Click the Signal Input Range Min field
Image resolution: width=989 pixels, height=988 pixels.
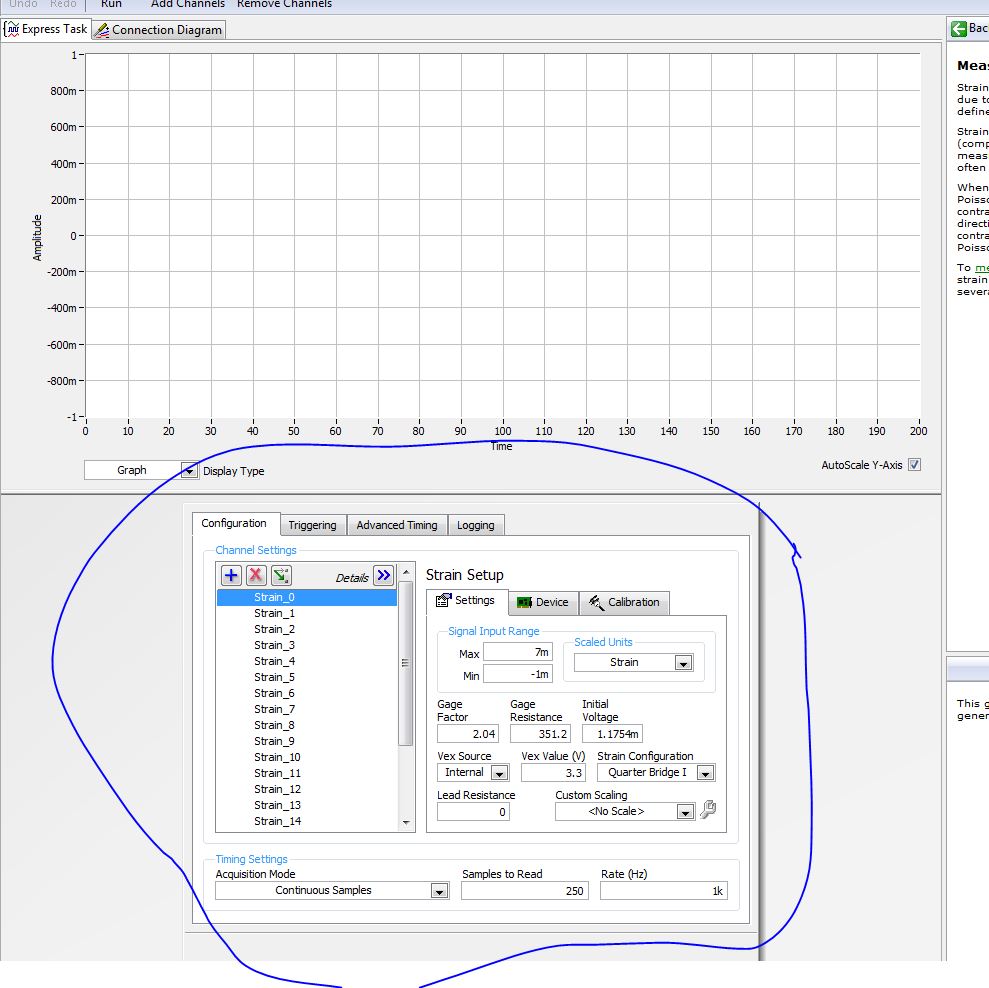[517, 674]
